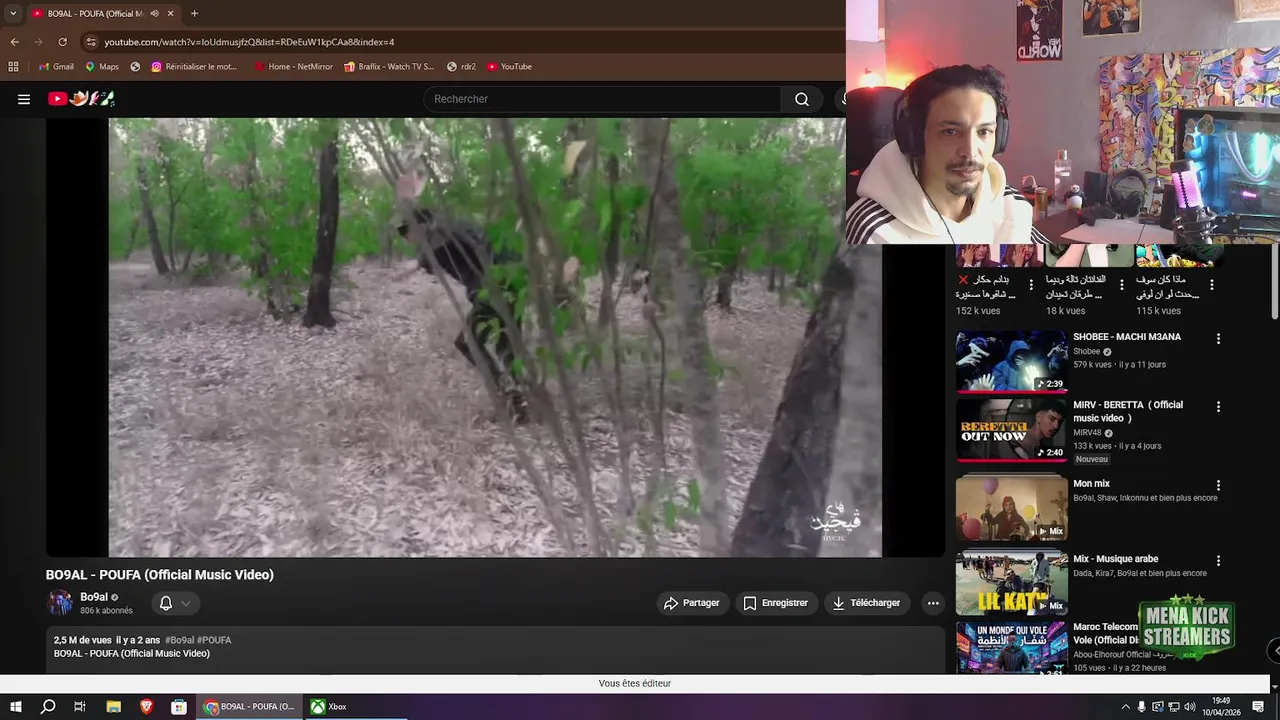
Task: Open the Windows Start menu
Action: coord(16,707)
